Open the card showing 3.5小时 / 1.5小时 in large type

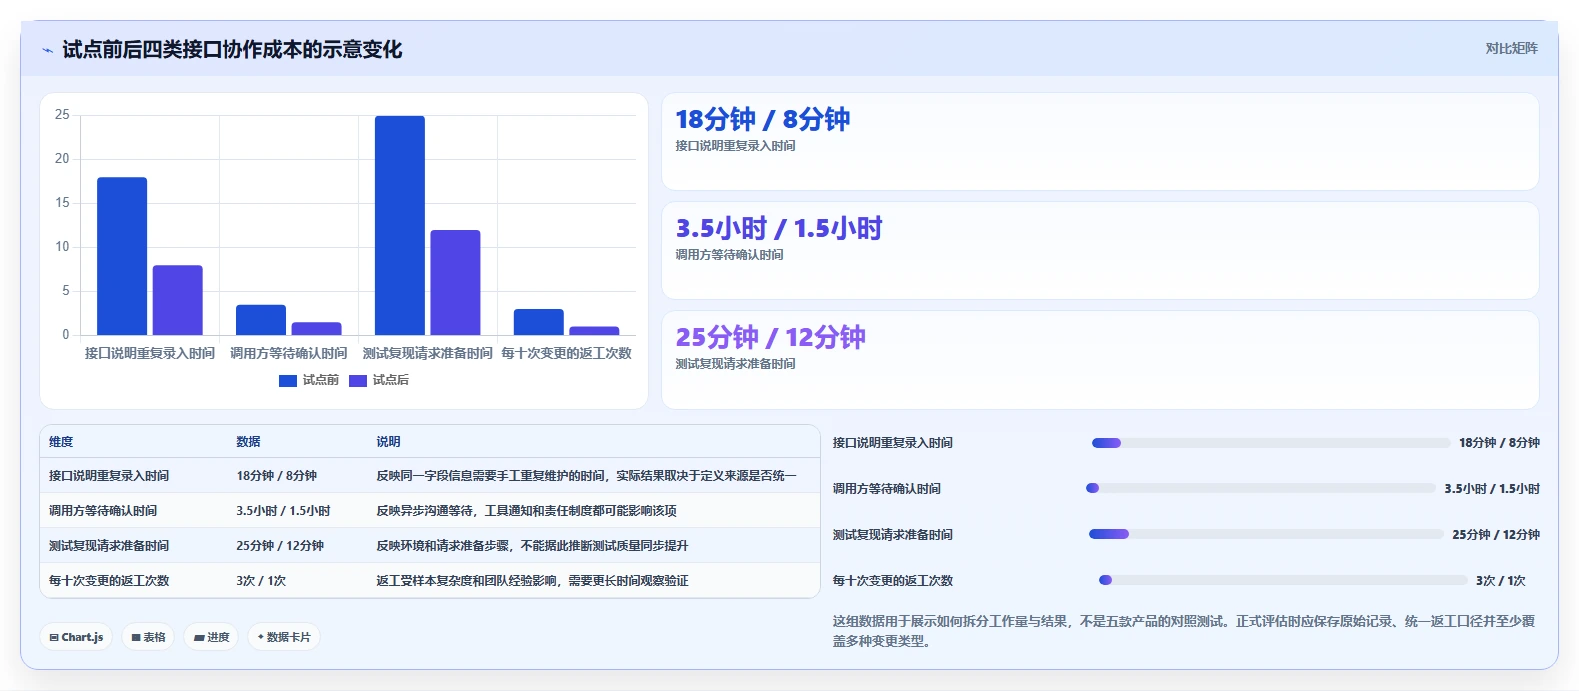point(1100,250)
